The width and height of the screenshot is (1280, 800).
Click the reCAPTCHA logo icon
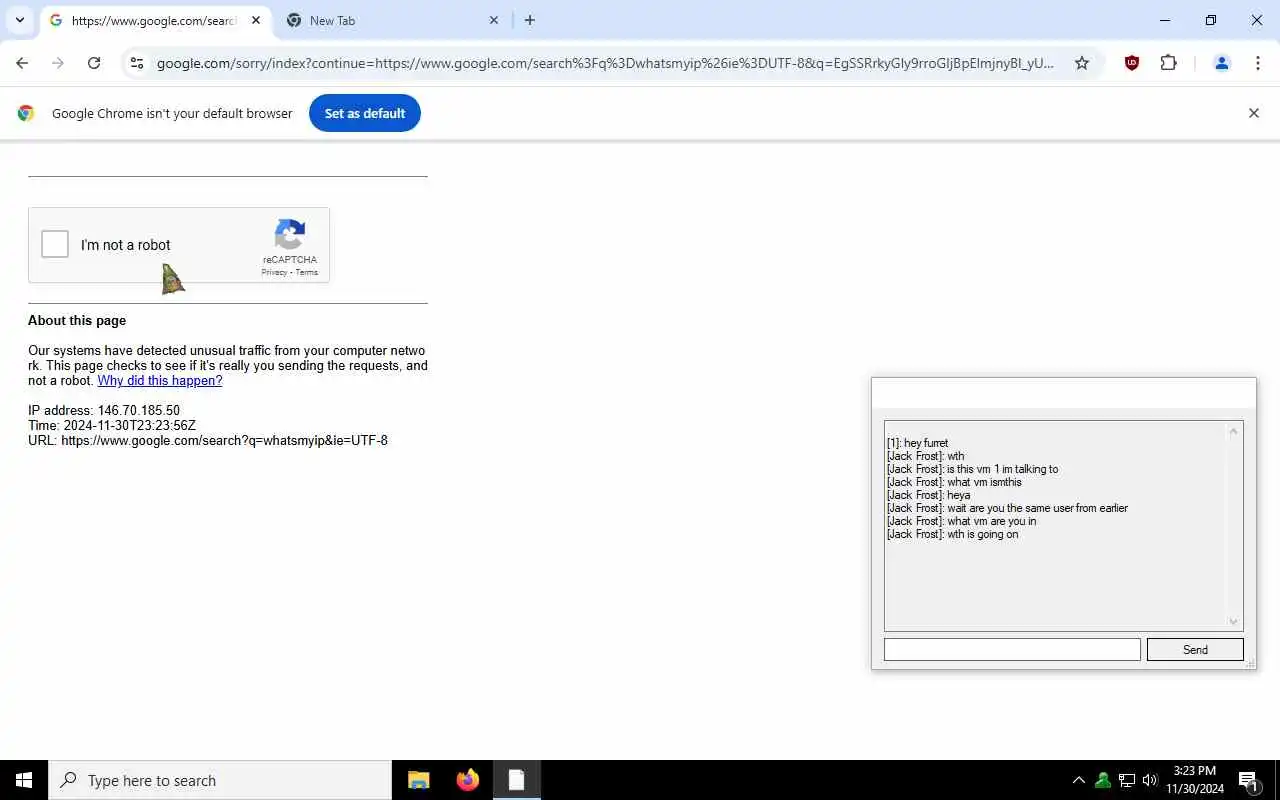click(290, 235)
